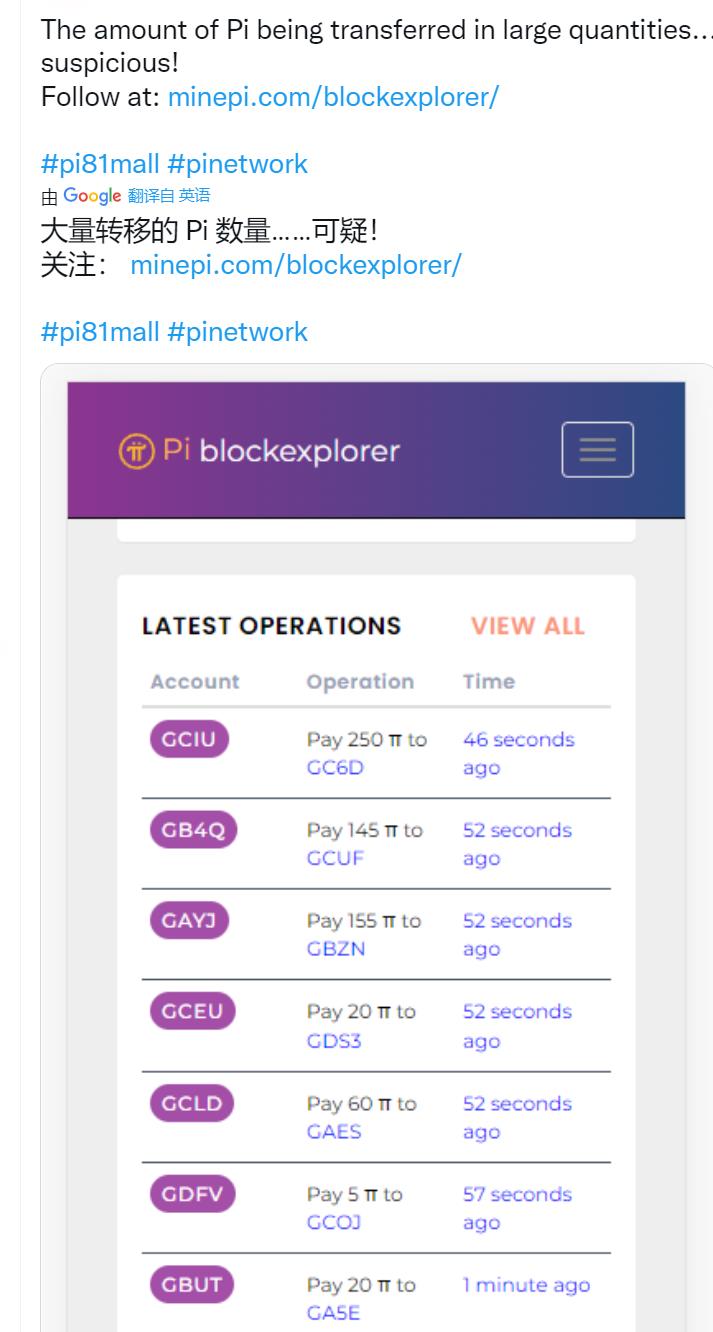Open the hamburger menu in blockexplorer header
The height and width of the screenshot is (1332, 713).
tap(597, 450)
